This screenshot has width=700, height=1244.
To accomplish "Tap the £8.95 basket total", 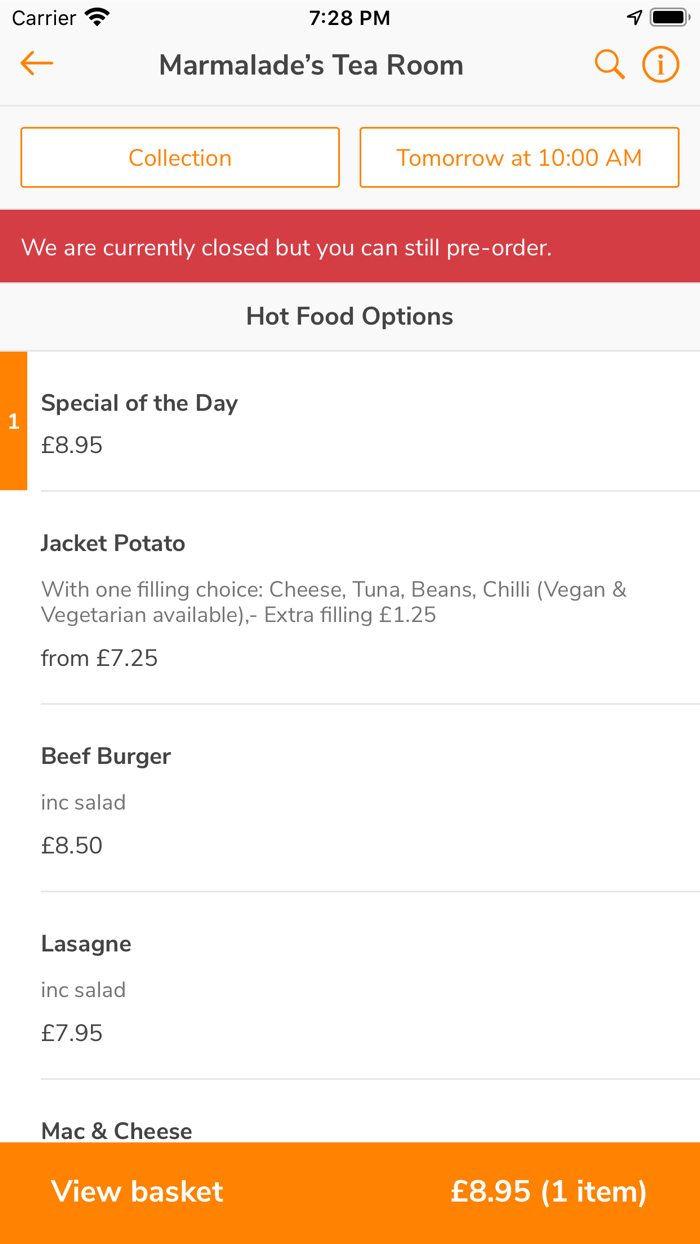I will click(x=548, y=1192).
